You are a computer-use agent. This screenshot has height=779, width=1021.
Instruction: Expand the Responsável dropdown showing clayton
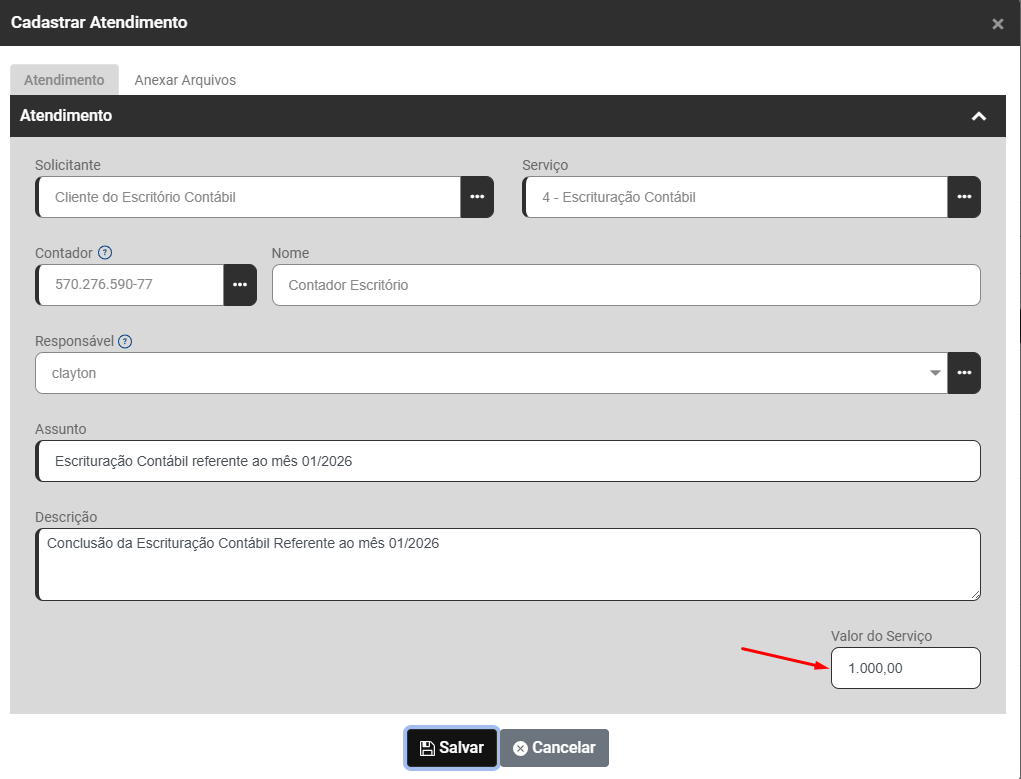click(935, 373)
